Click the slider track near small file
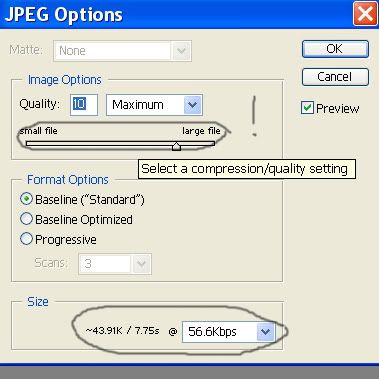The image size is (379, 379). [40, 144]
